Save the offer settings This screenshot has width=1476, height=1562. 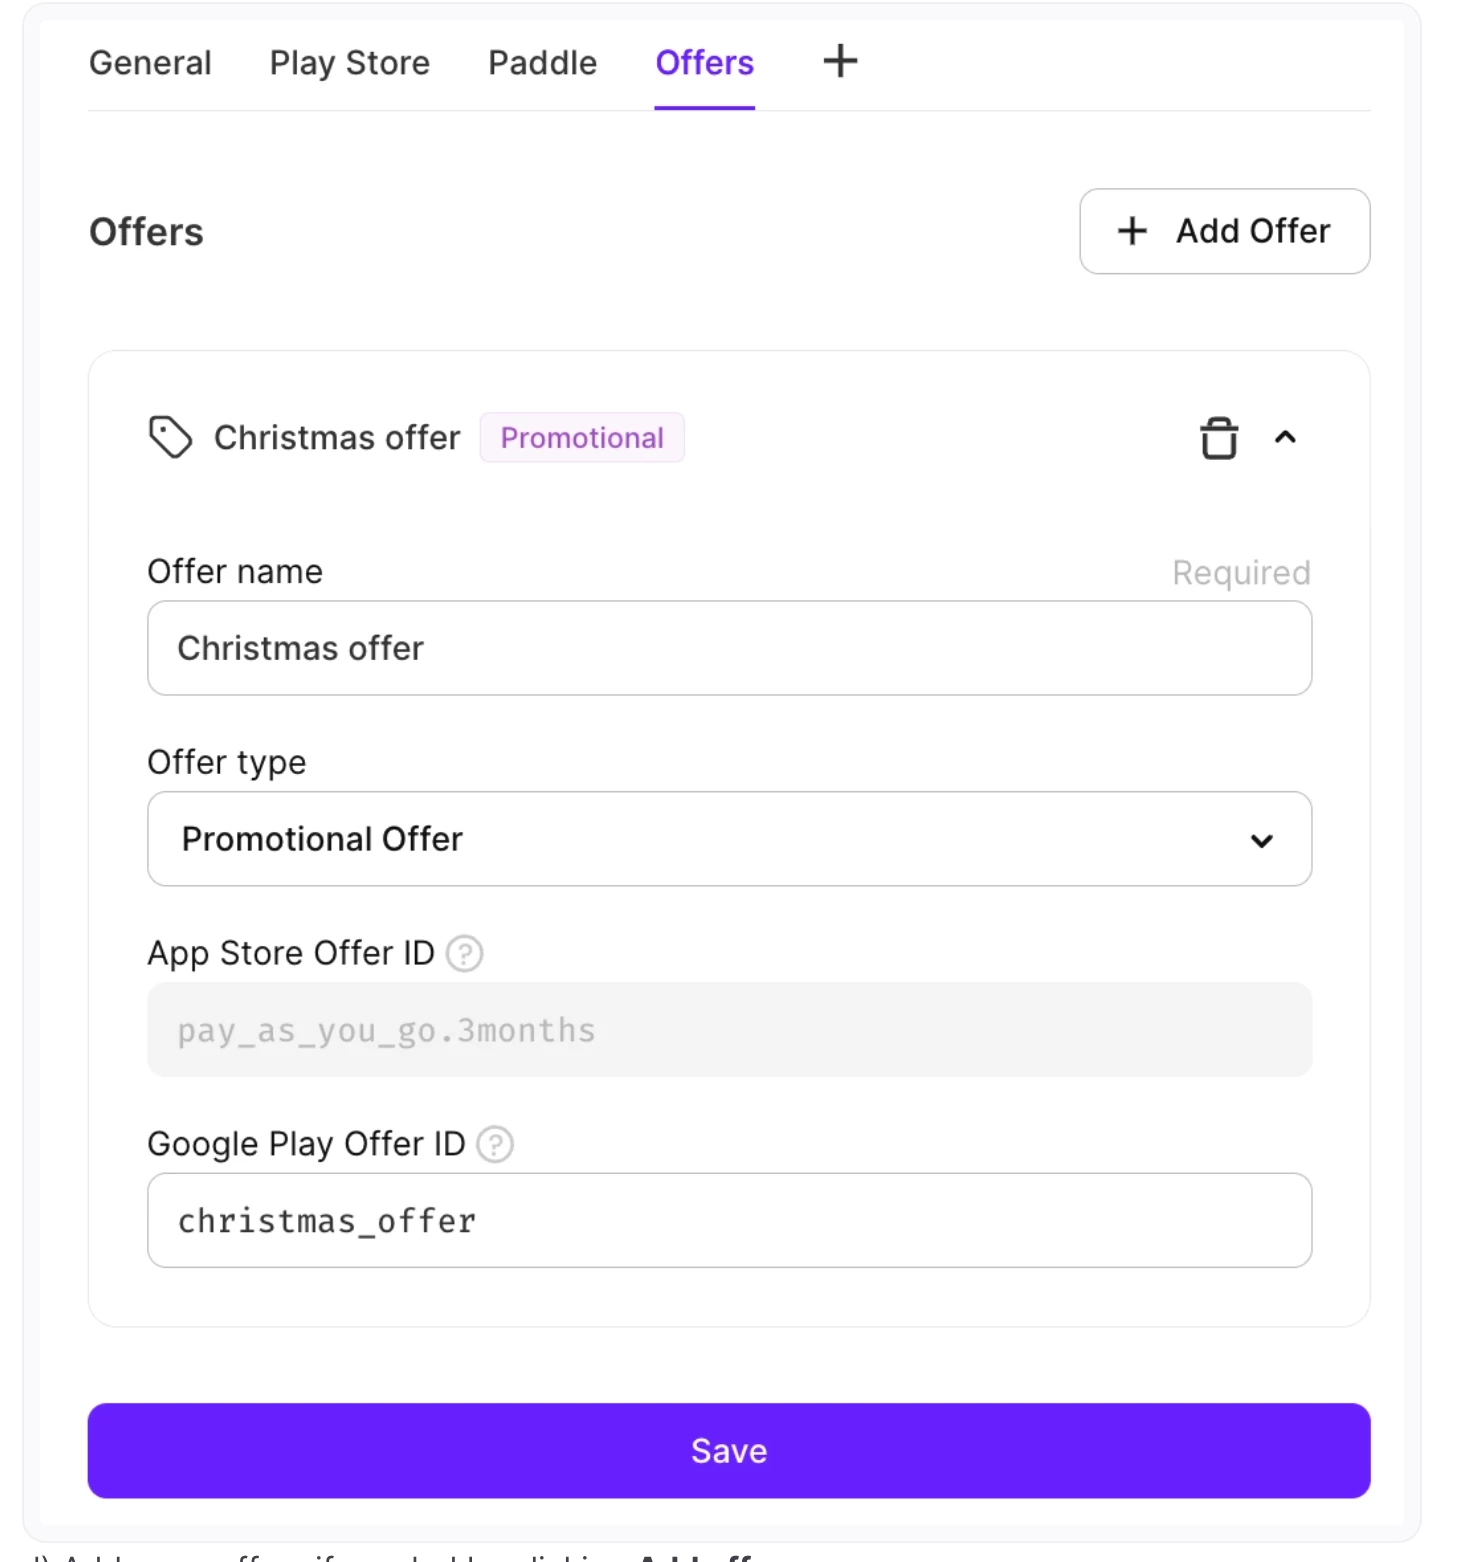(x=728, y=1450)
